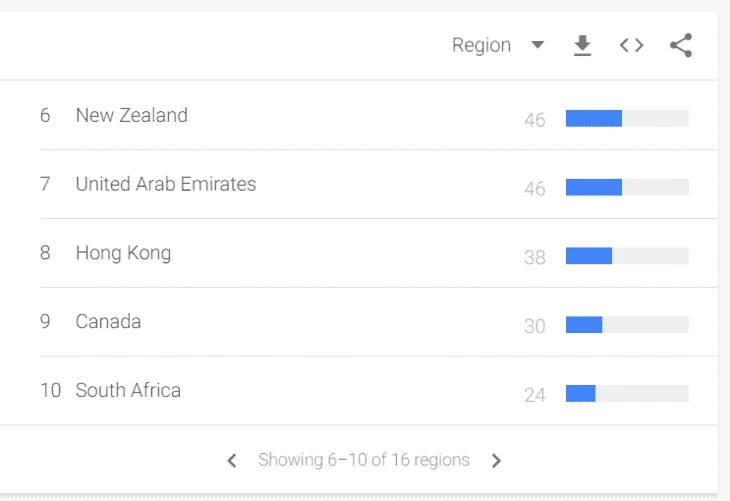Screen dimensions: 730x501
Task: Select United Arab Emirates region
Action: (x=166, y=184)
